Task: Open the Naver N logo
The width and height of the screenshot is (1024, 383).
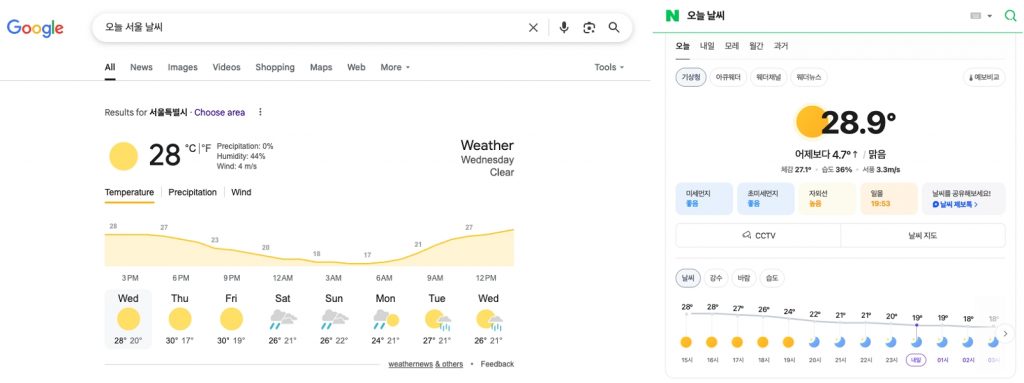Action: (x=673, y=16)
